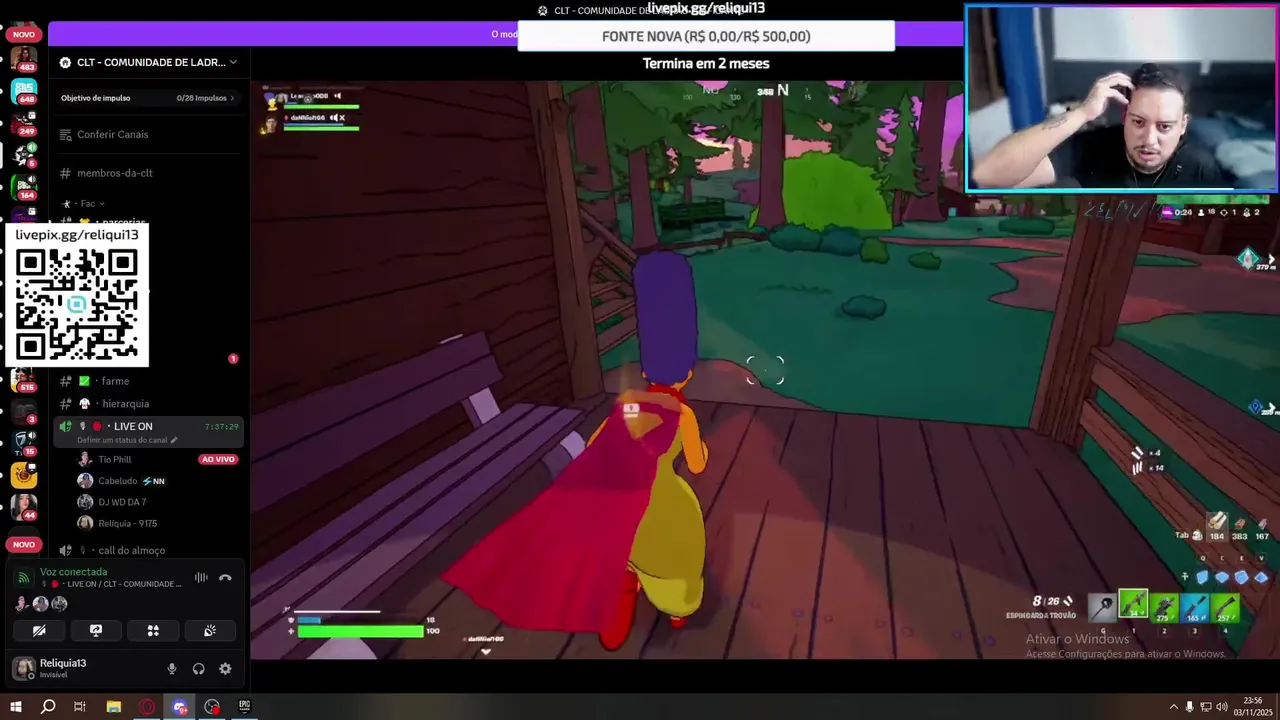Screen dimensions: 1280x720
Task: Open Opera browser from taskbar
Action: tap(147, 707)
